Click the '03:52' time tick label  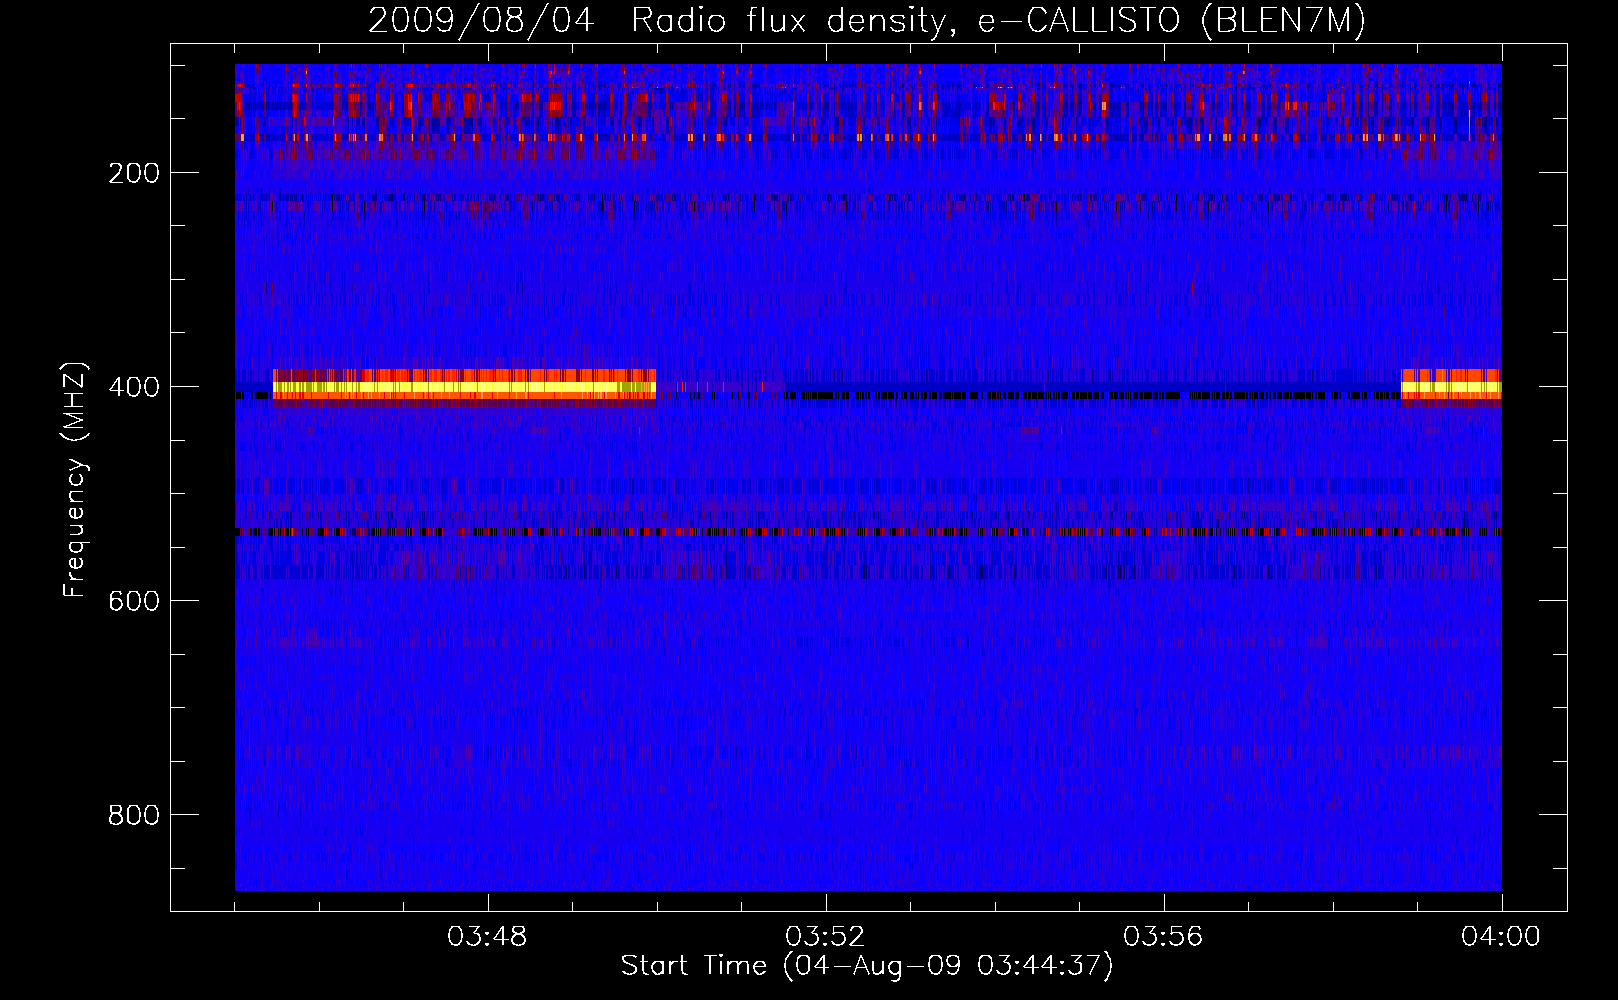(x=825, y=937)
